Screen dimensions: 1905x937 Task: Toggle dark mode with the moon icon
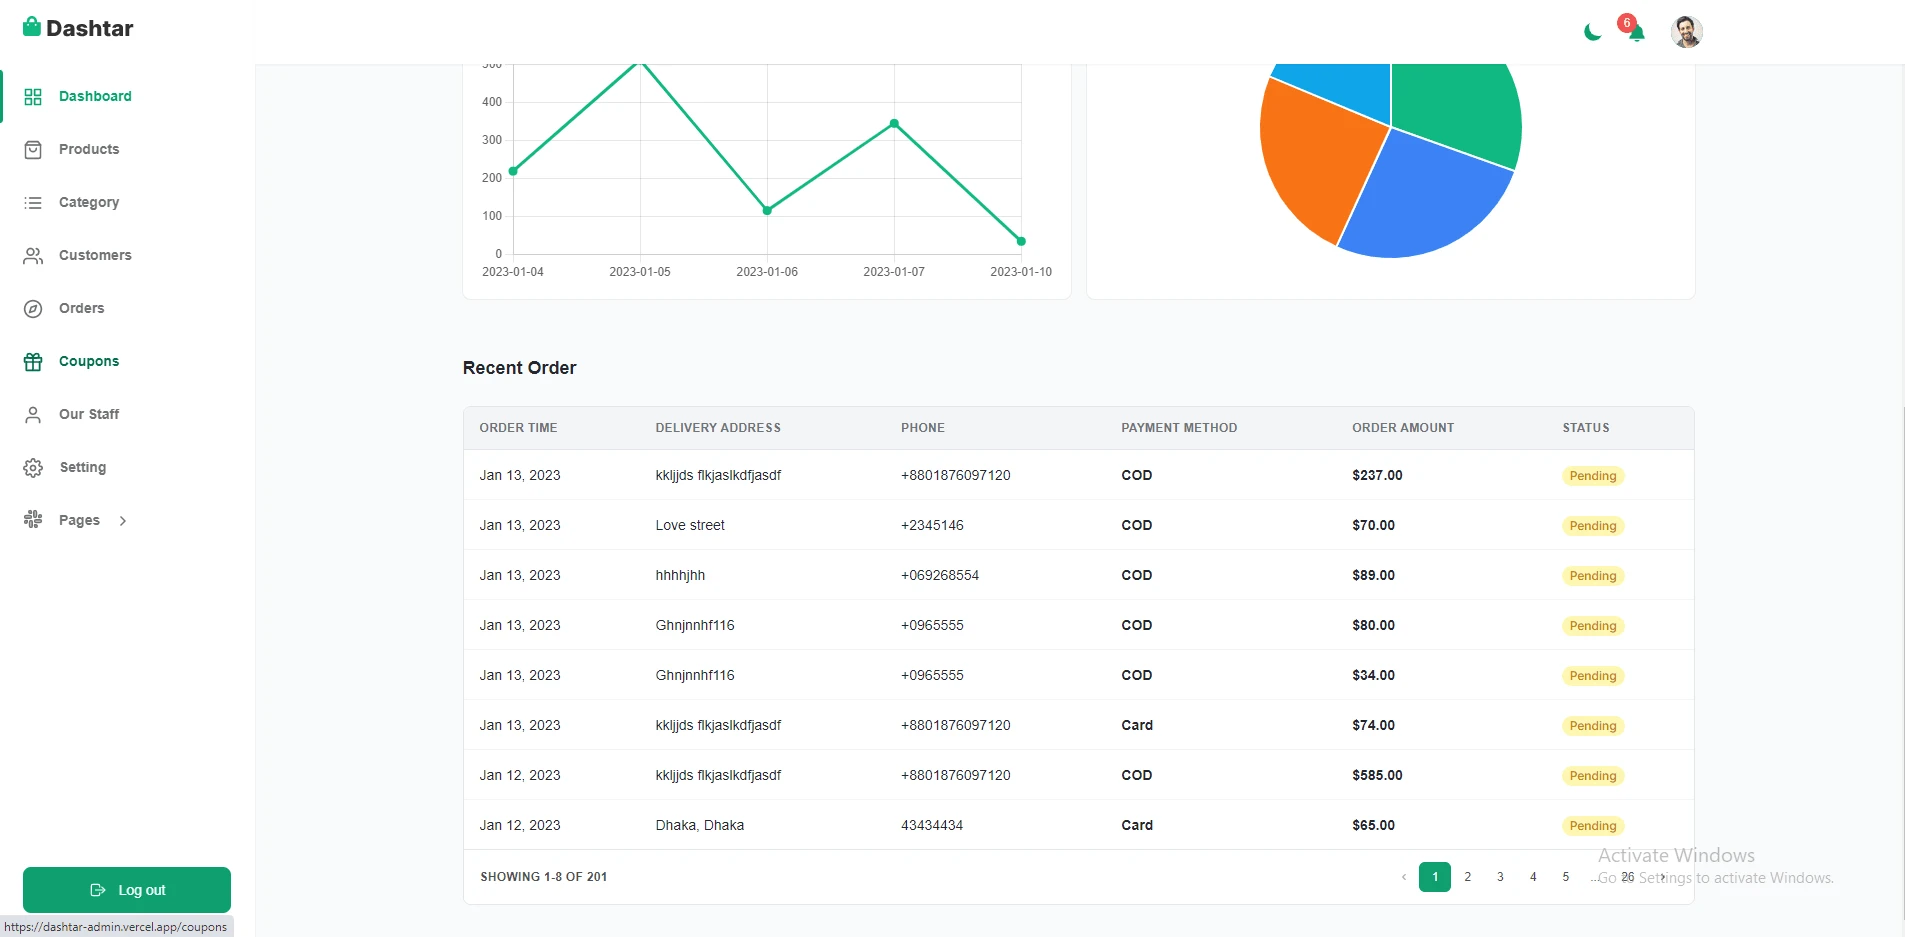[1593, 33]
